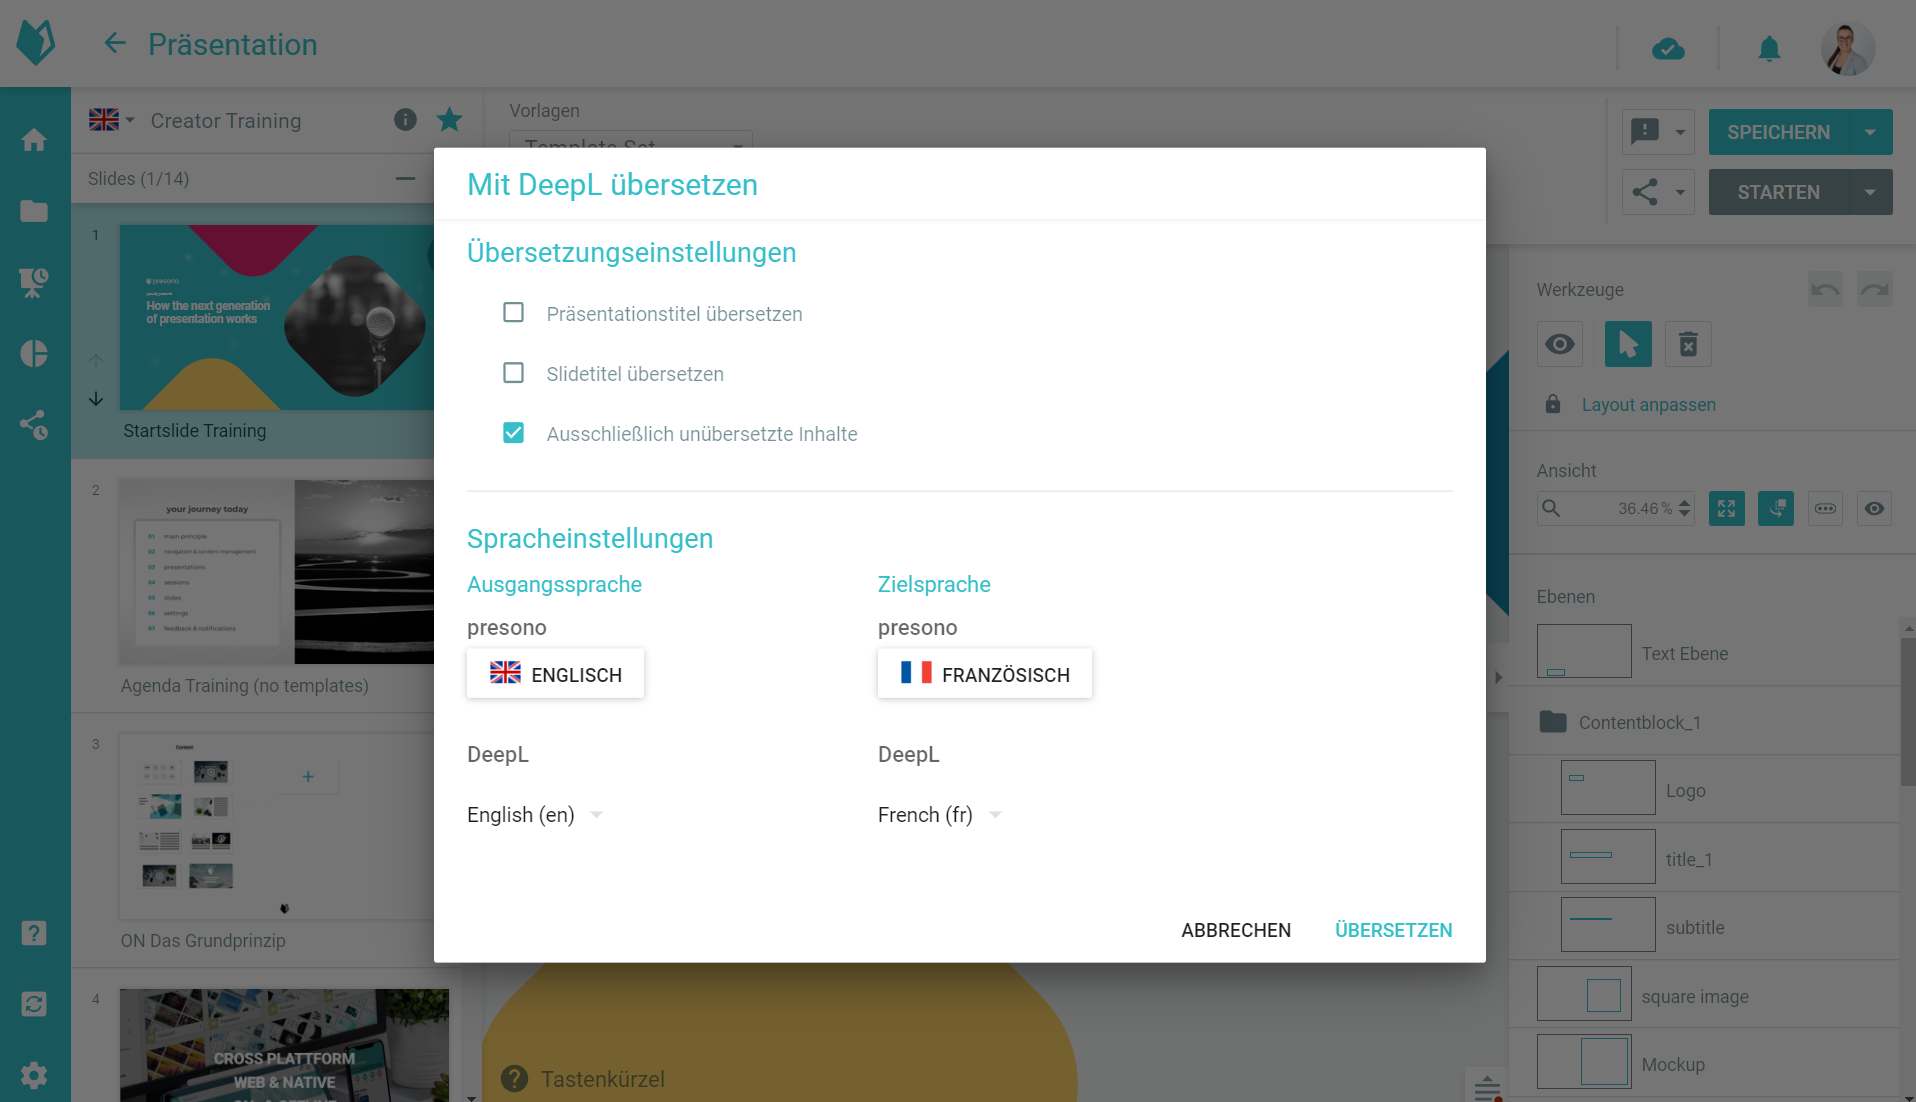Click the share icon near STARTEN
The height and width of the screenshot is (1102, 1916).
tap(1645, 192)
